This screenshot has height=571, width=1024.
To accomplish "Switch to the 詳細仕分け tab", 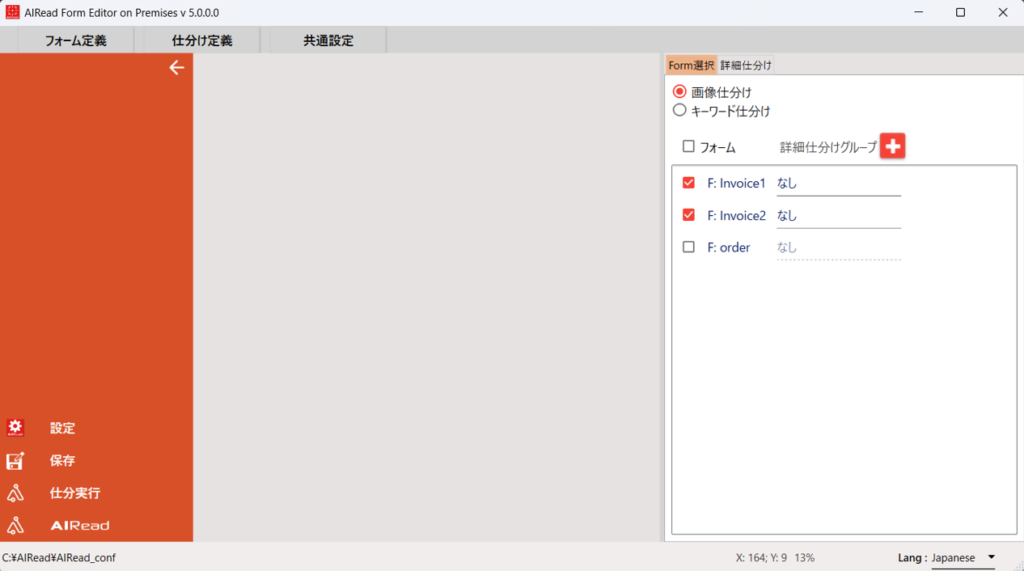I will click(x=746, y=65).
